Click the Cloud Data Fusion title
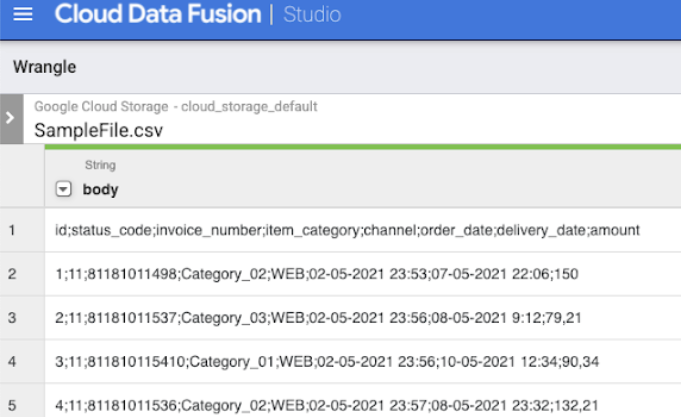The image size is (681, 417). point(158,14)
